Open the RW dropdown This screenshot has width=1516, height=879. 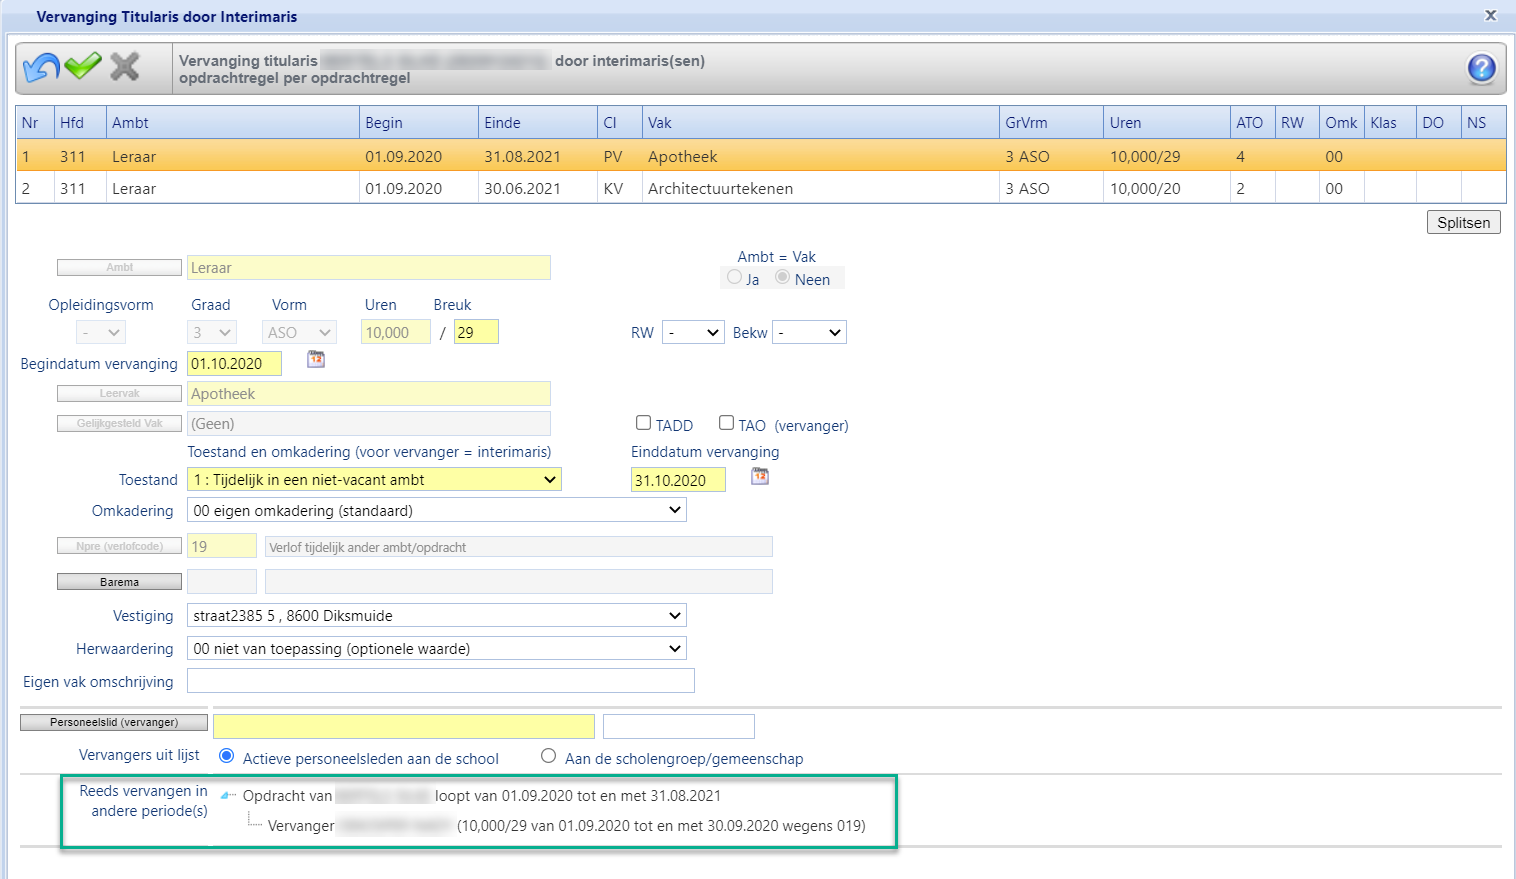point(693,332)
